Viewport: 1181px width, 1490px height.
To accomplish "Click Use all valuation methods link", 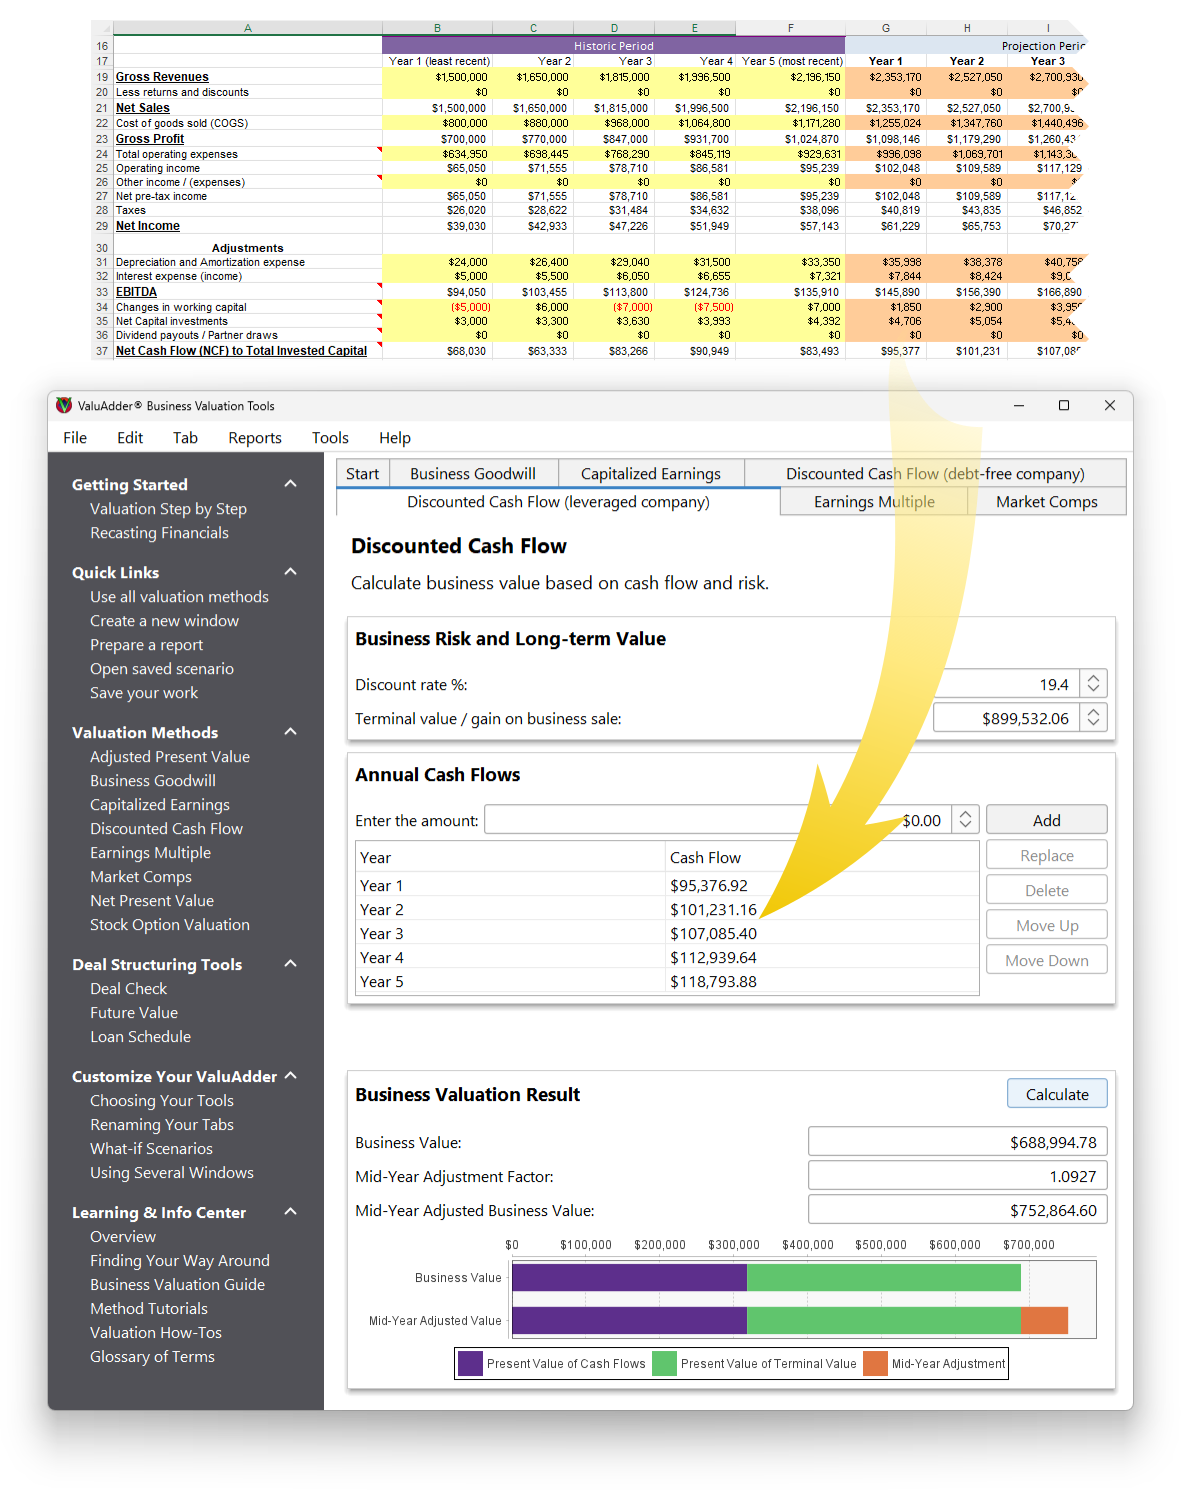I will (x=179, y=597).
